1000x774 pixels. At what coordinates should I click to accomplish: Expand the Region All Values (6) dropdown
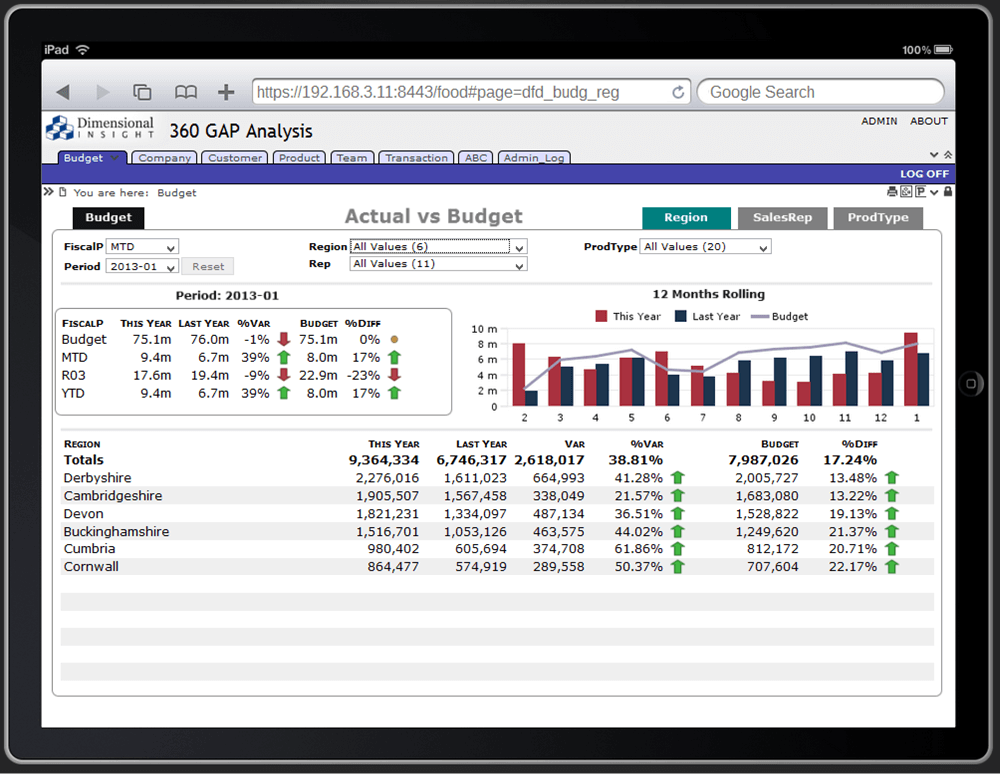[x=437, y=246]
